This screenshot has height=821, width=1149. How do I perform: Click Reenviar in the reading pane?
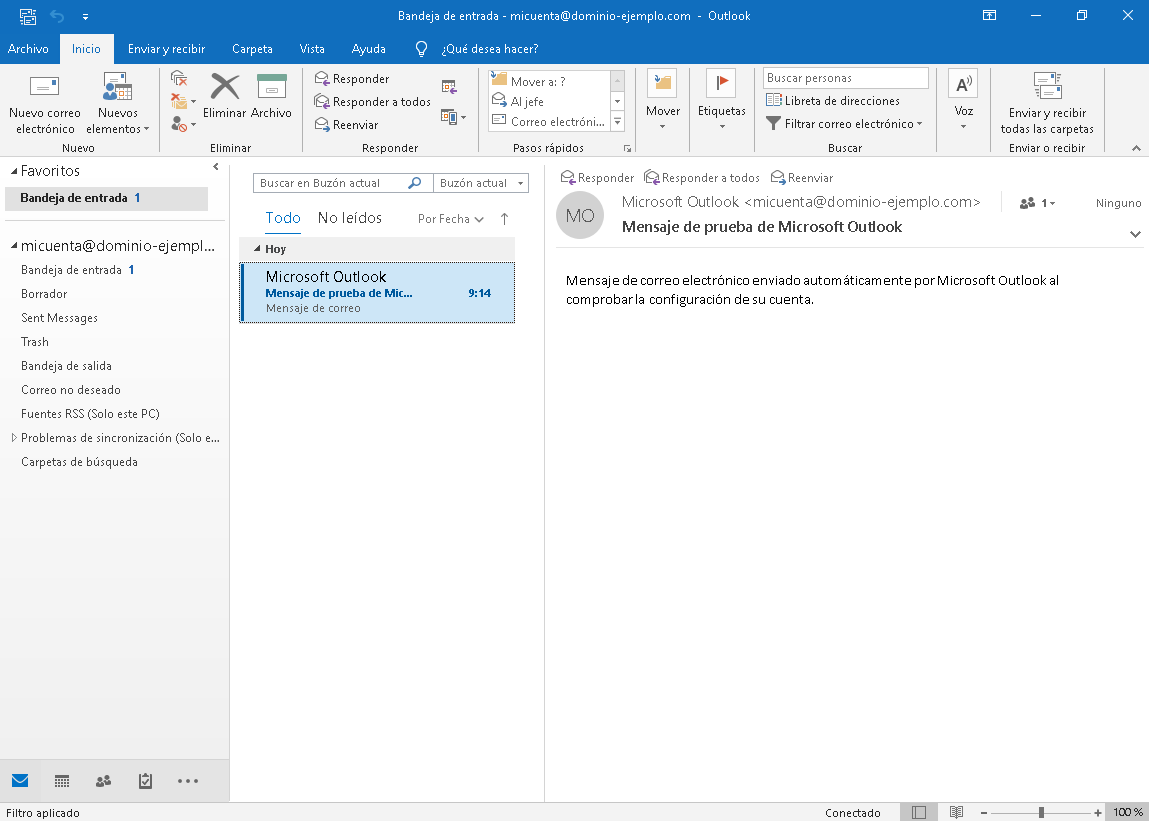click(x=802, y=178)
